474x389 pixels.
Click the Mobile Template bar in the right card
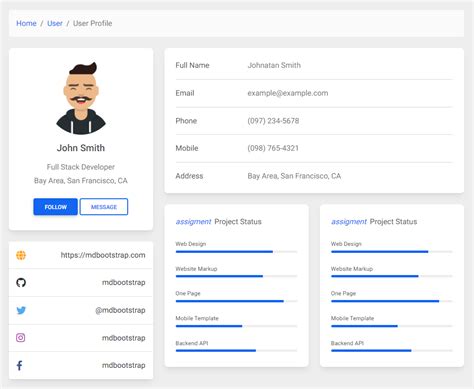click(392, 326)
